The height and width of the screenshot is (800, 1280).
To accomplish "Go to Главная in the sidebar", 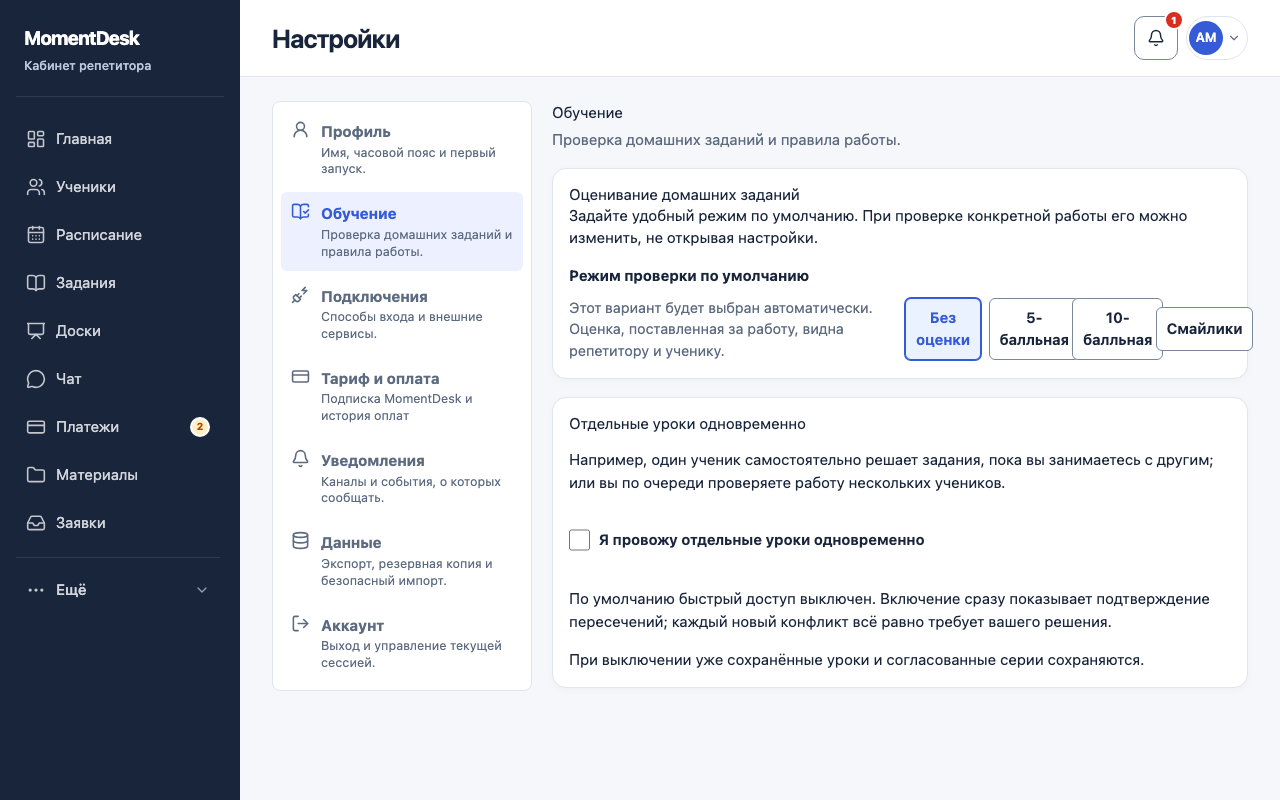I will pos(120,139).
